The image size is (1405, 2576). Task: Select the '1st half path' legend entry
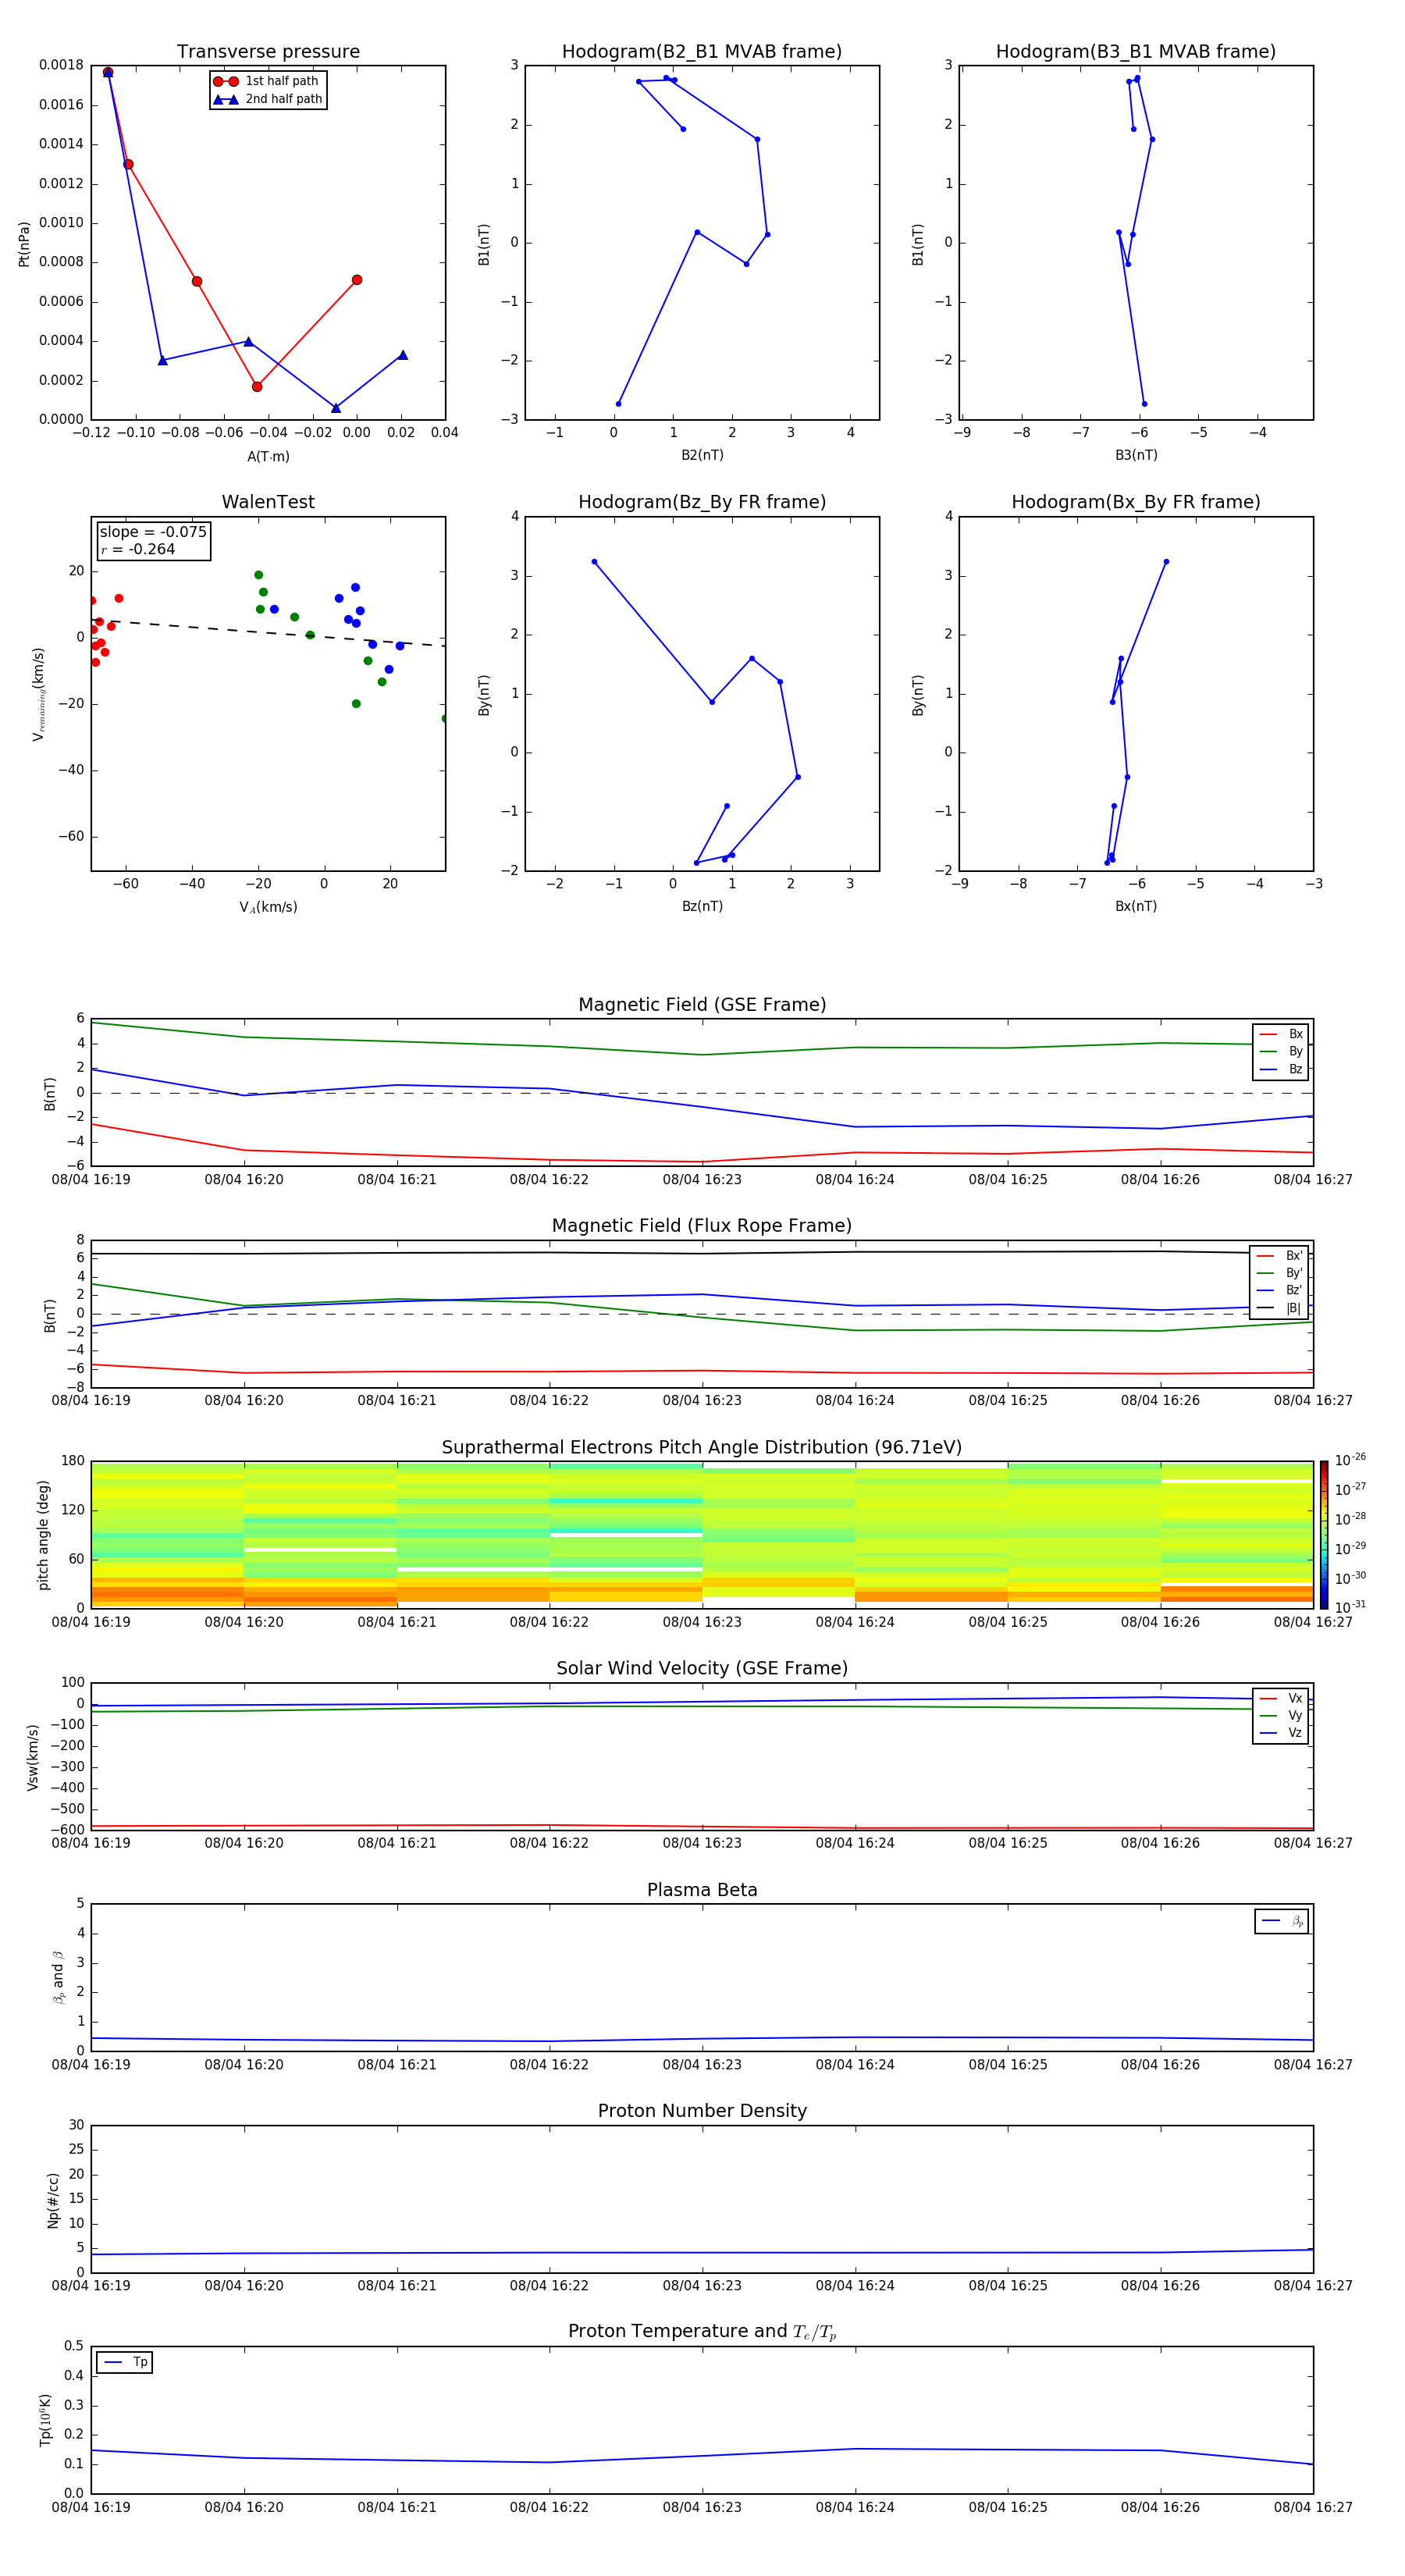click(x=266, y=81)
